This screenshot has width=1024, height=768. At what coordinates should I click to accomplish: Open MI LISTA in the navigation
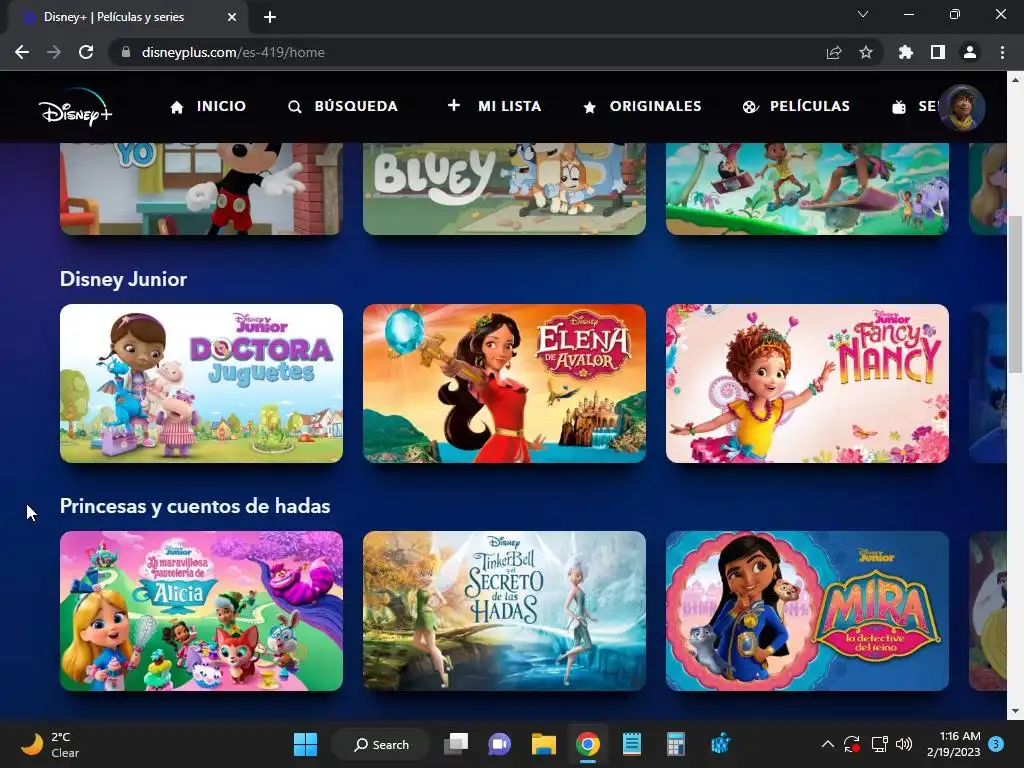tap(494, 106)
